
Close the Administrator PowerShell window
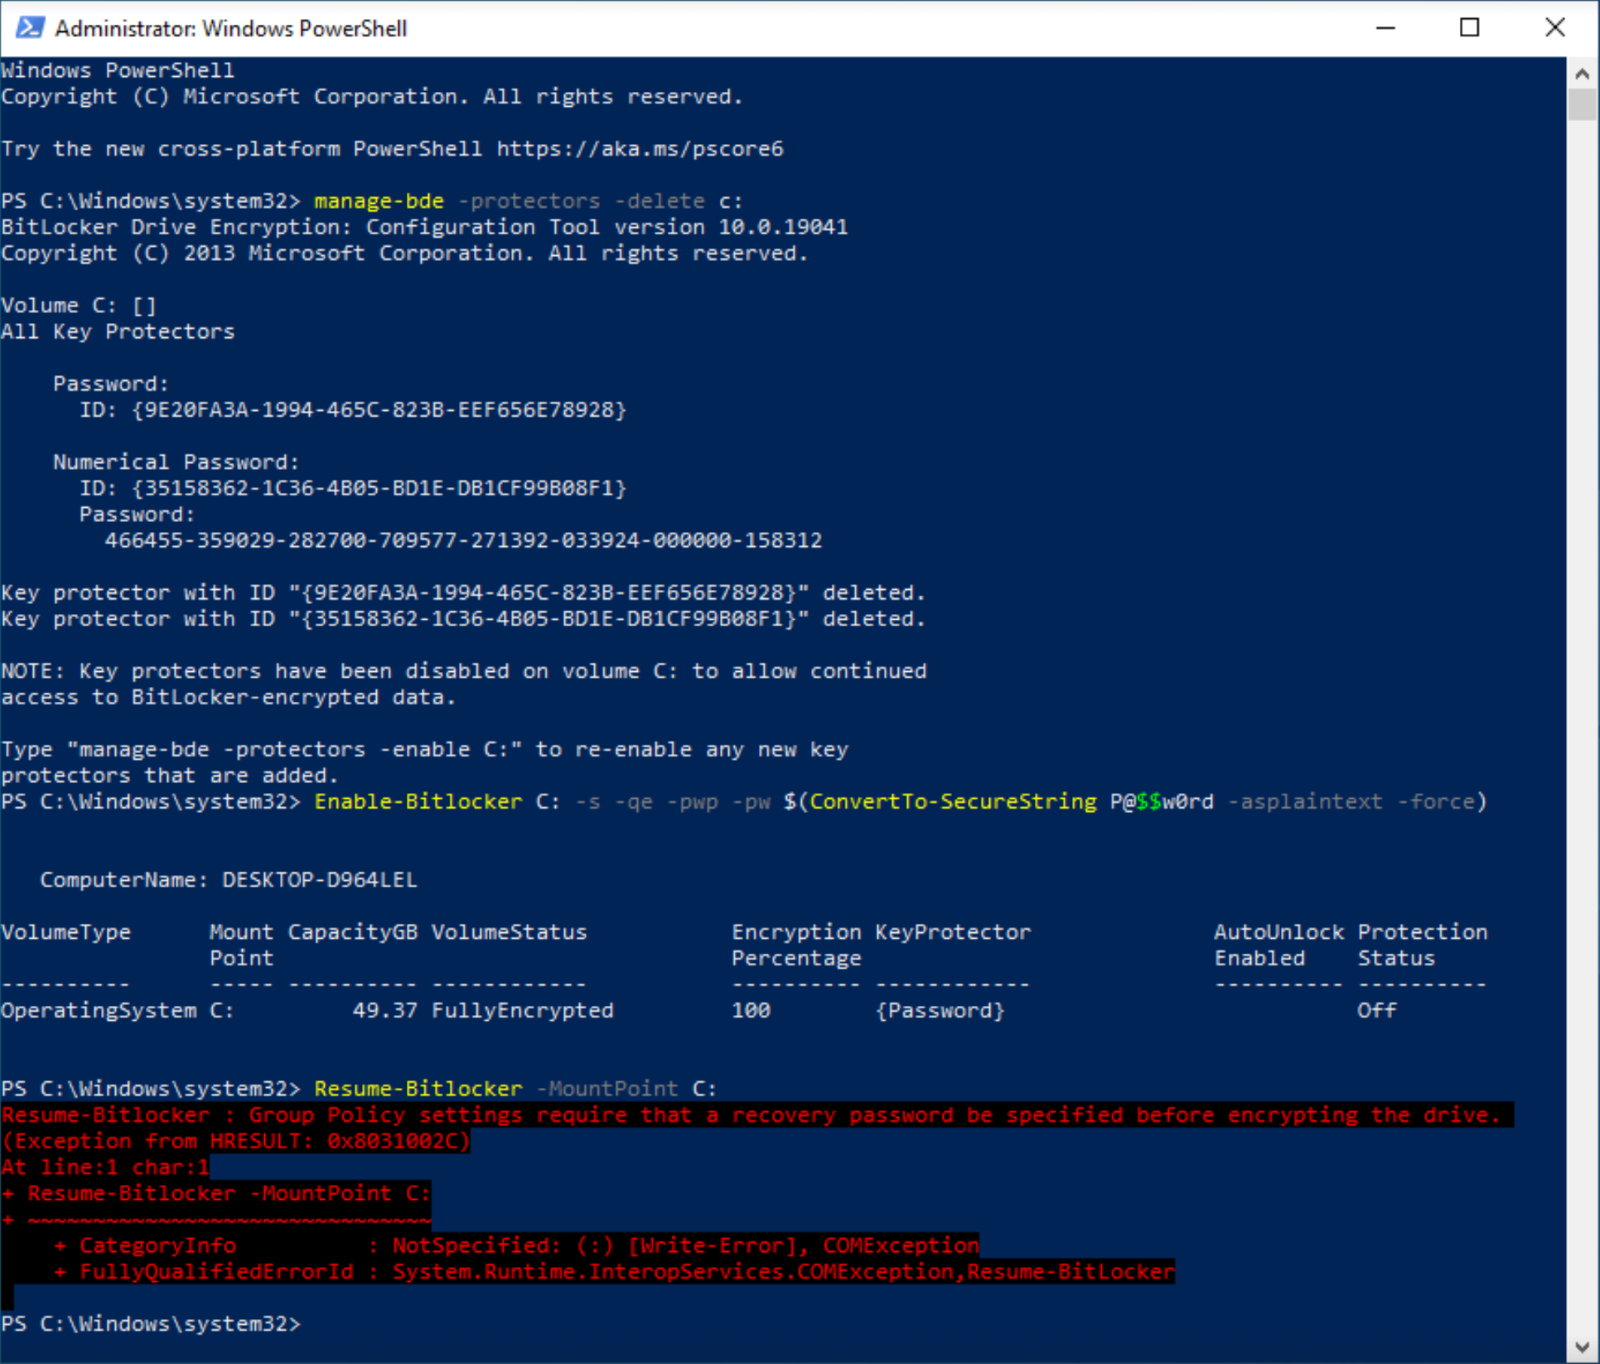[x=1554, y=28]
